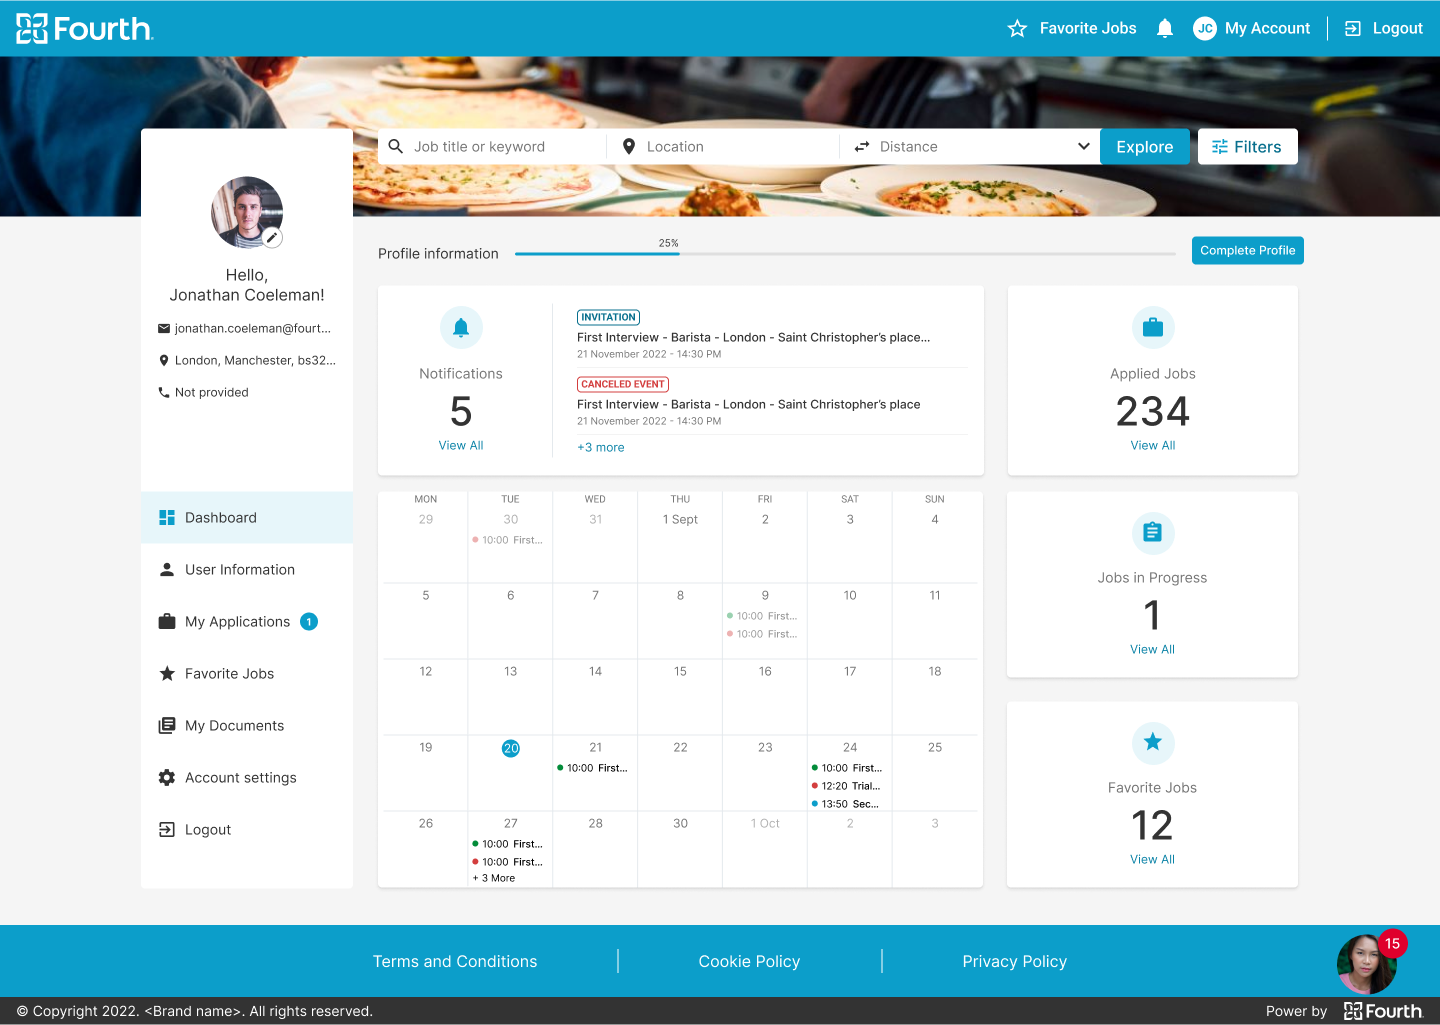Open the chat support avatar bubble
The height and width of the screenshot is (1025, 1440).
(x=1366, y=964)
